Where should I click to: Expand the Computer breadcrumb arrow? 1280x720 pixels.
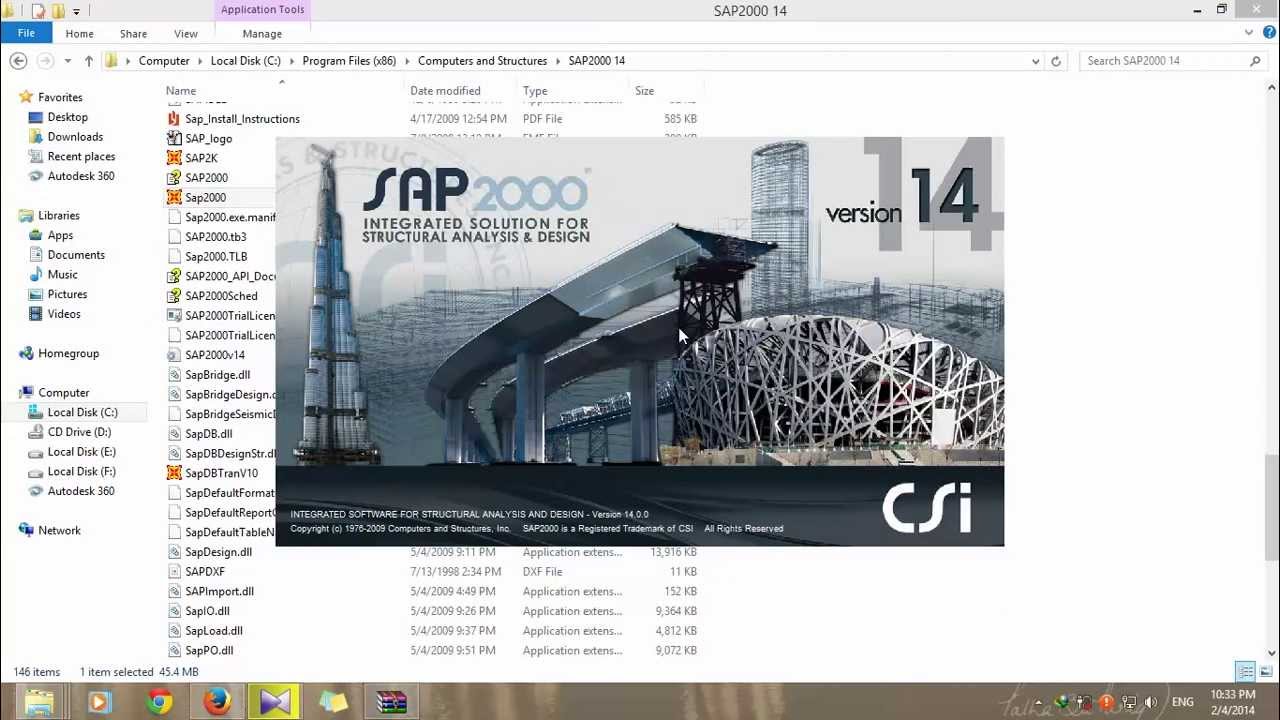point(200,61)
